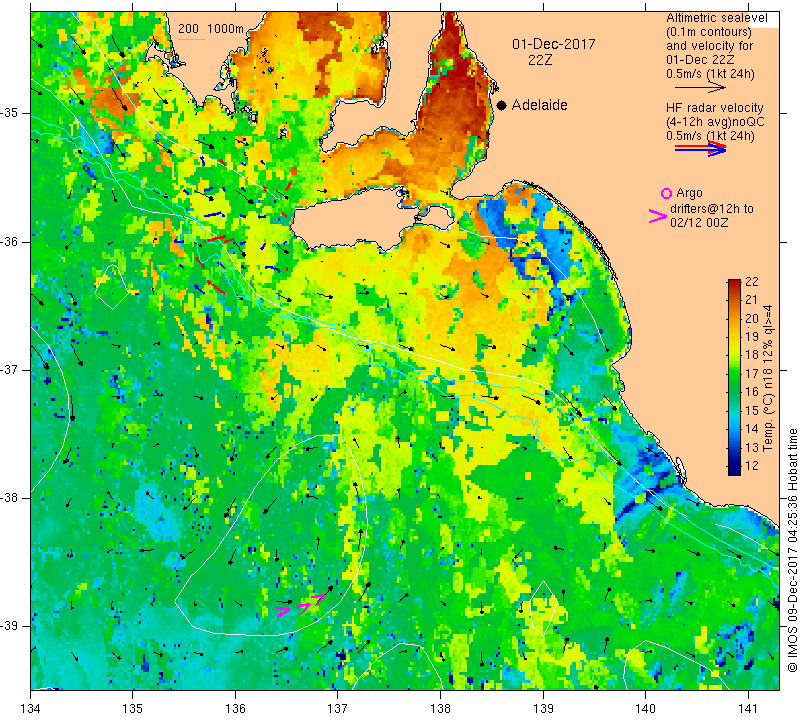This screenshot has width=800, height=720.
Task: Click the colorbar value 15 label
Action: click(x=752, y=410)
